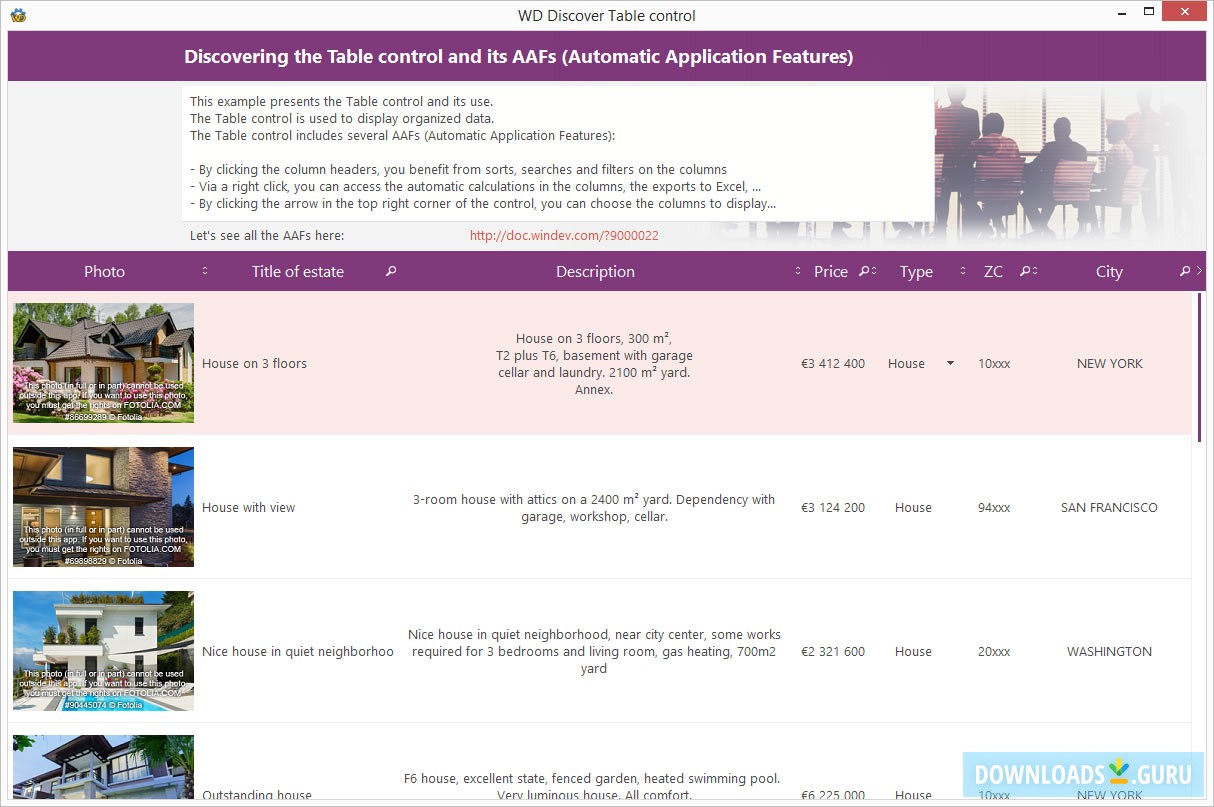Select photo of House on 3 floors
The image size is (1214, 807).
(x=103, y=363)
